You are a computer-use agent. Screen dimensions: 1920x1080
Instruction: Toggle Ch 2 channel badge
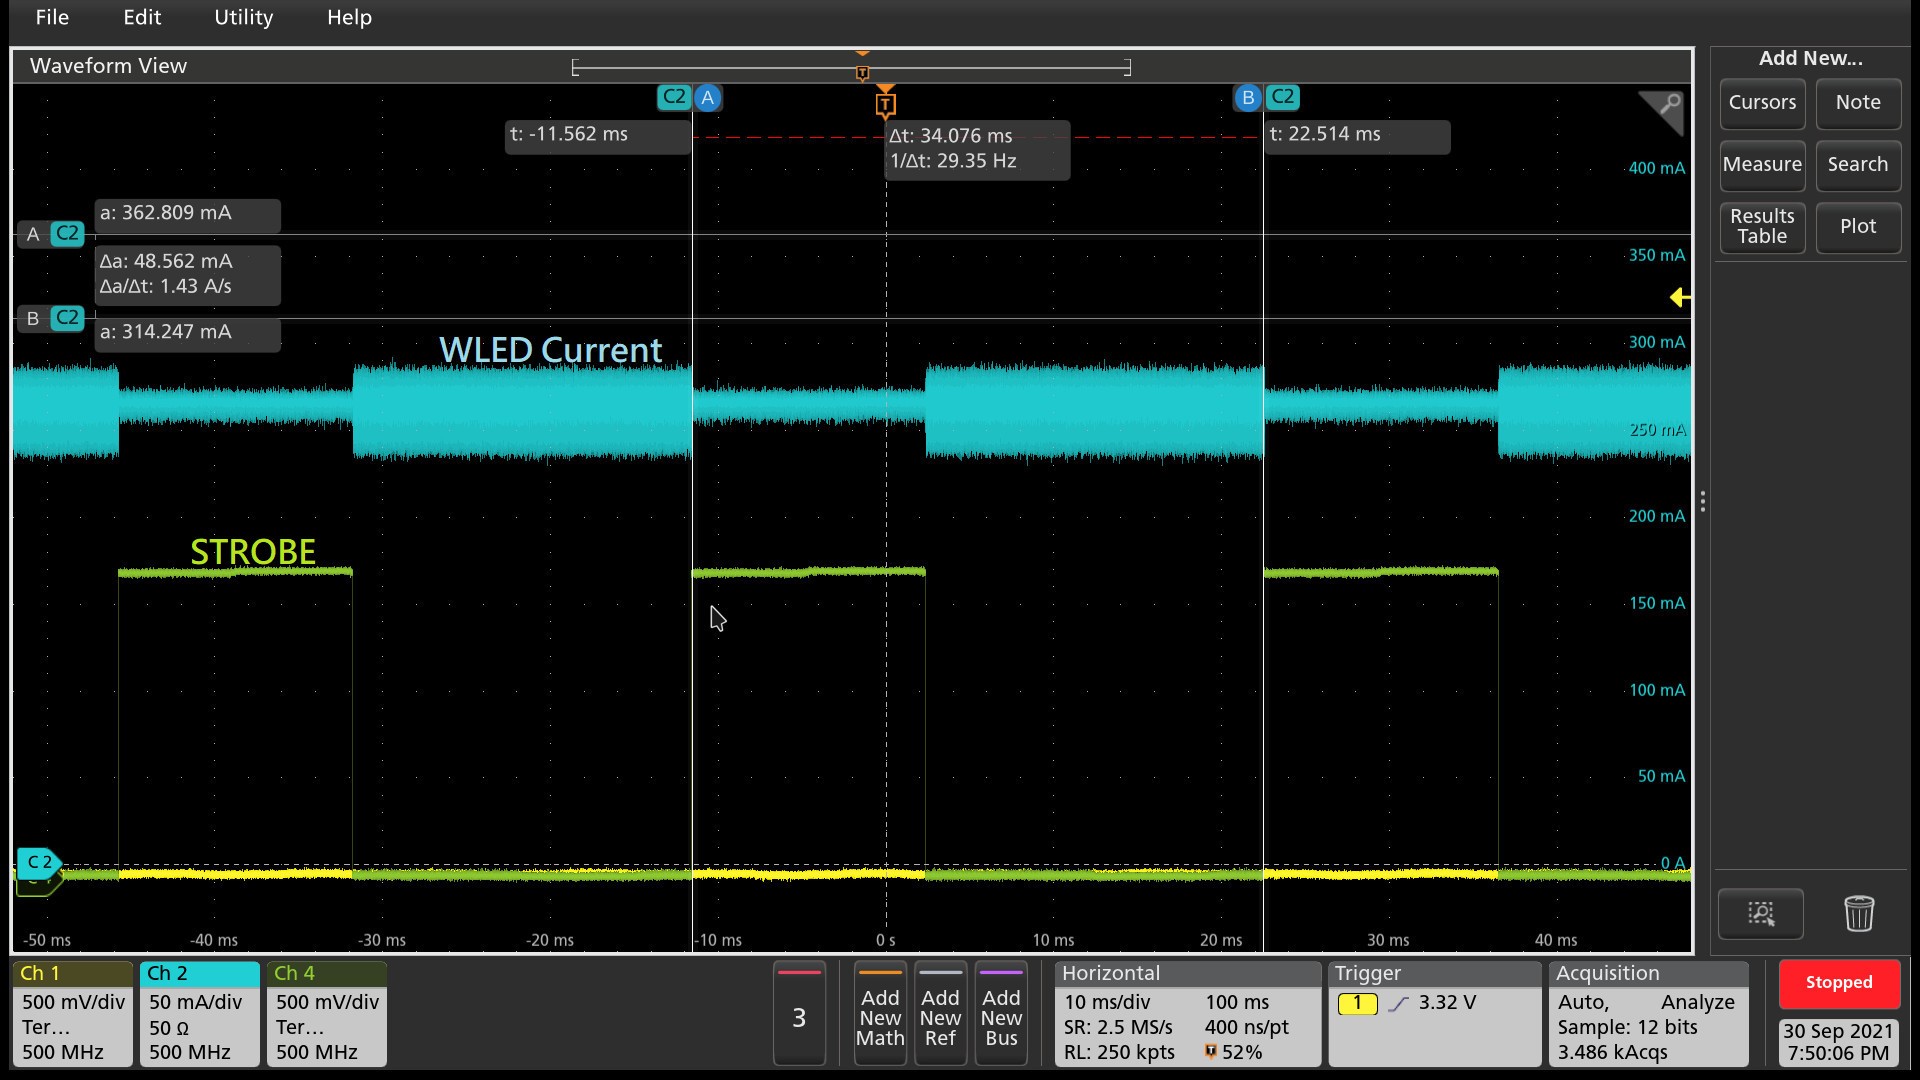coord(199,1012)
